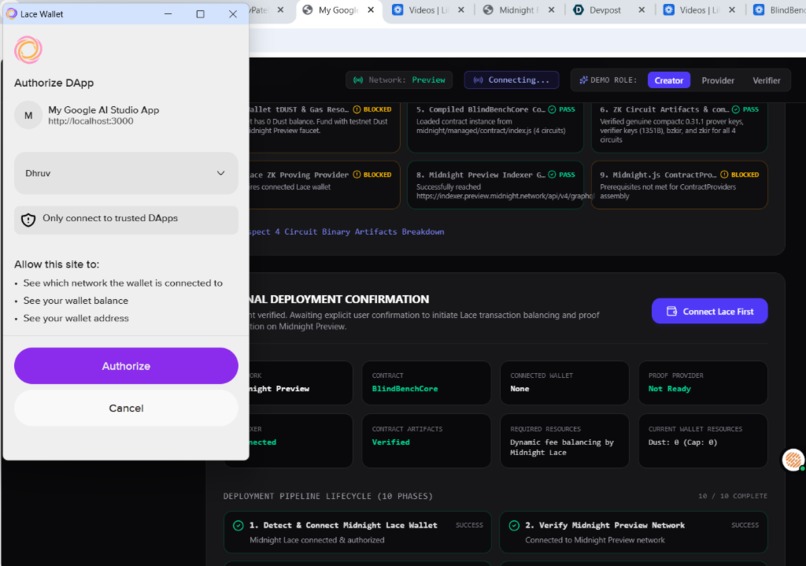Close the Midnight browser tab
This screenshot has width=806, height=566.
(551, 10)
